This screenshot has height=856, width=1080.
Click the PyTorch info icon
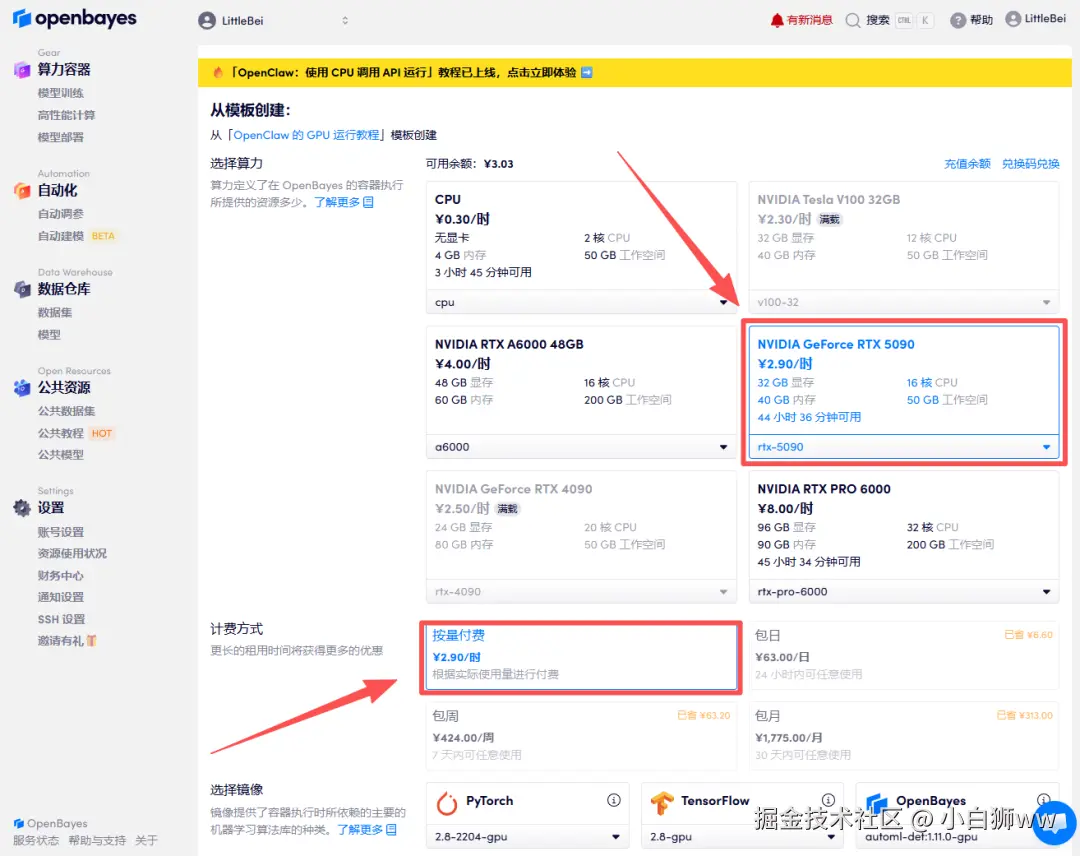[x=614, y=800]
